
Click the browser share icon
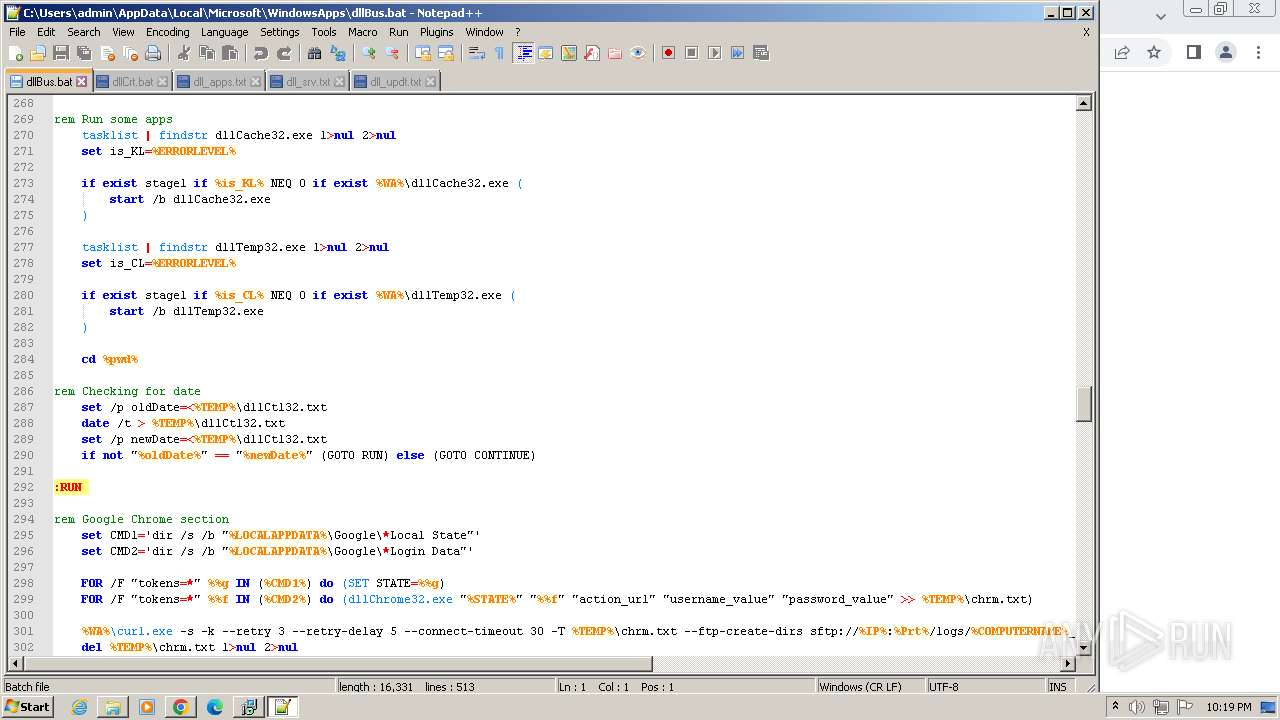(1122, 52)
